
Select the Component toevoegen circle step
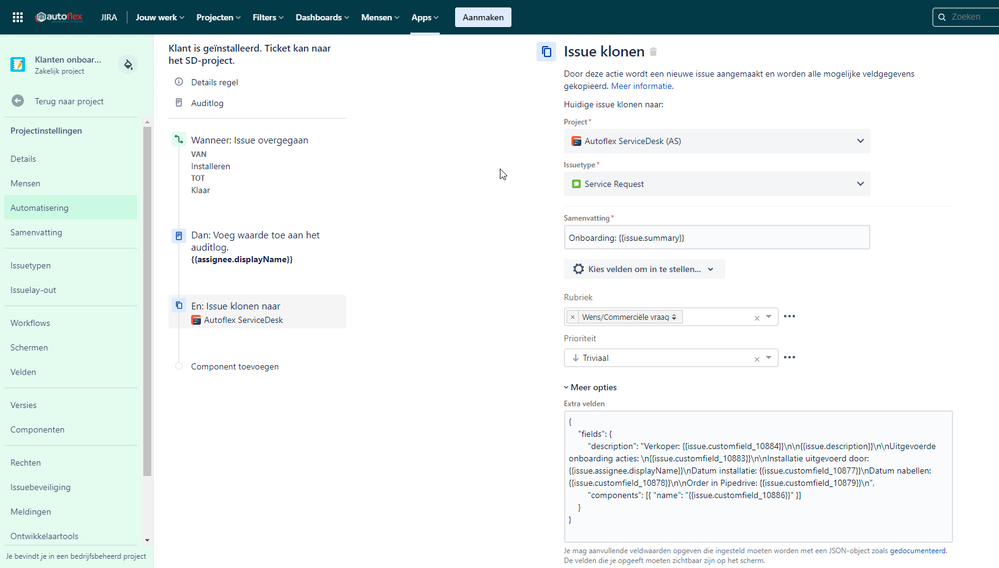click(179, 366)
